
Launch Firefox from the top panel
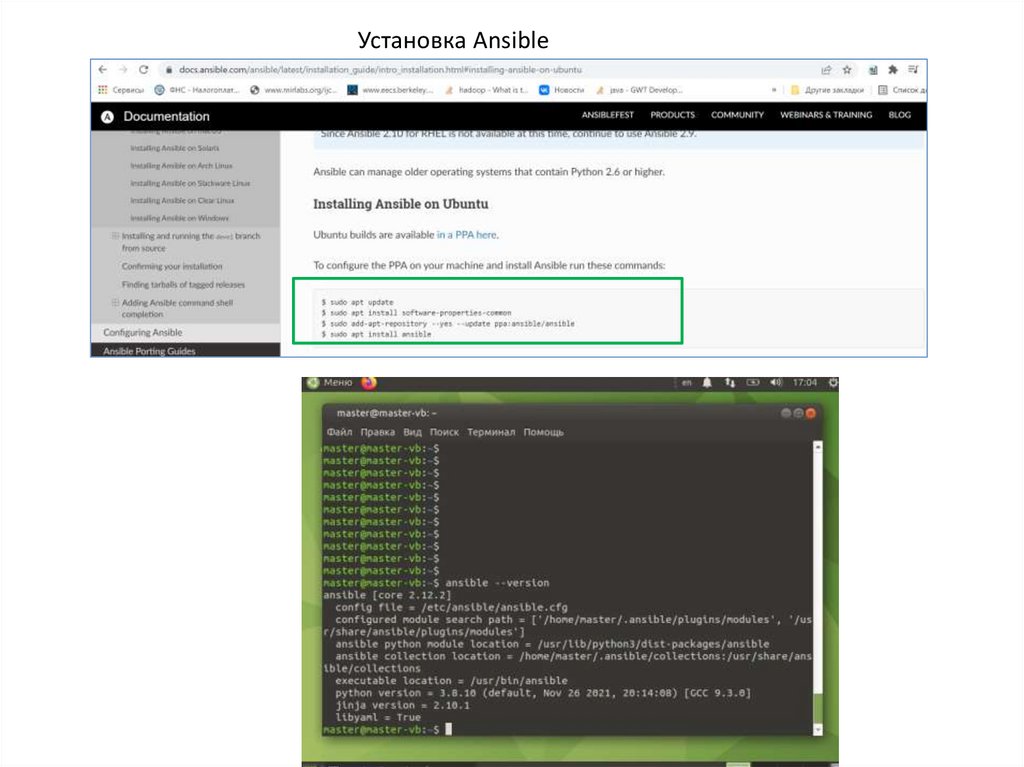point(369,383)
